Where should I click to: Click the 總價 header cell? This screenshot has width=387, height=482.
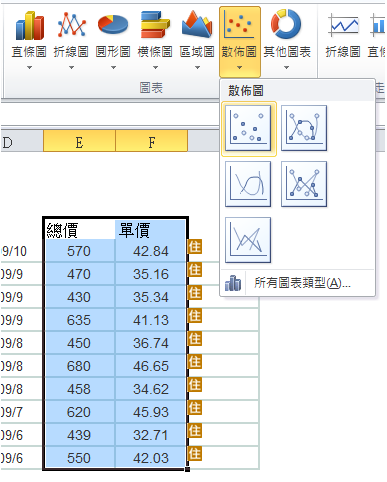(x=79, y=230)
